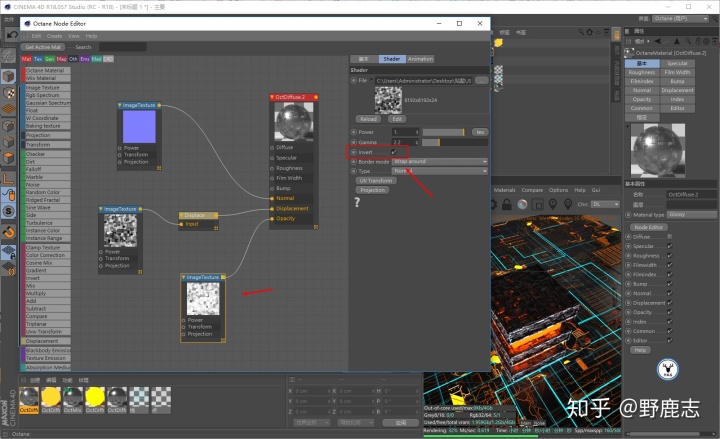Click the home icon in object manager header

(x=590, y=32)
